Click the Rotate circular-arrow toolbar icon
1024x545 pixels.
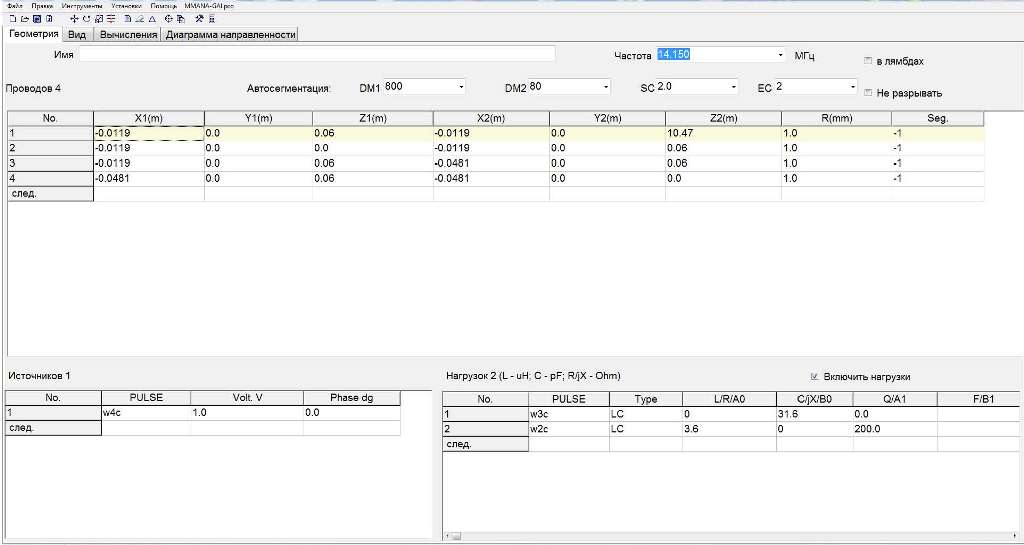86,18
